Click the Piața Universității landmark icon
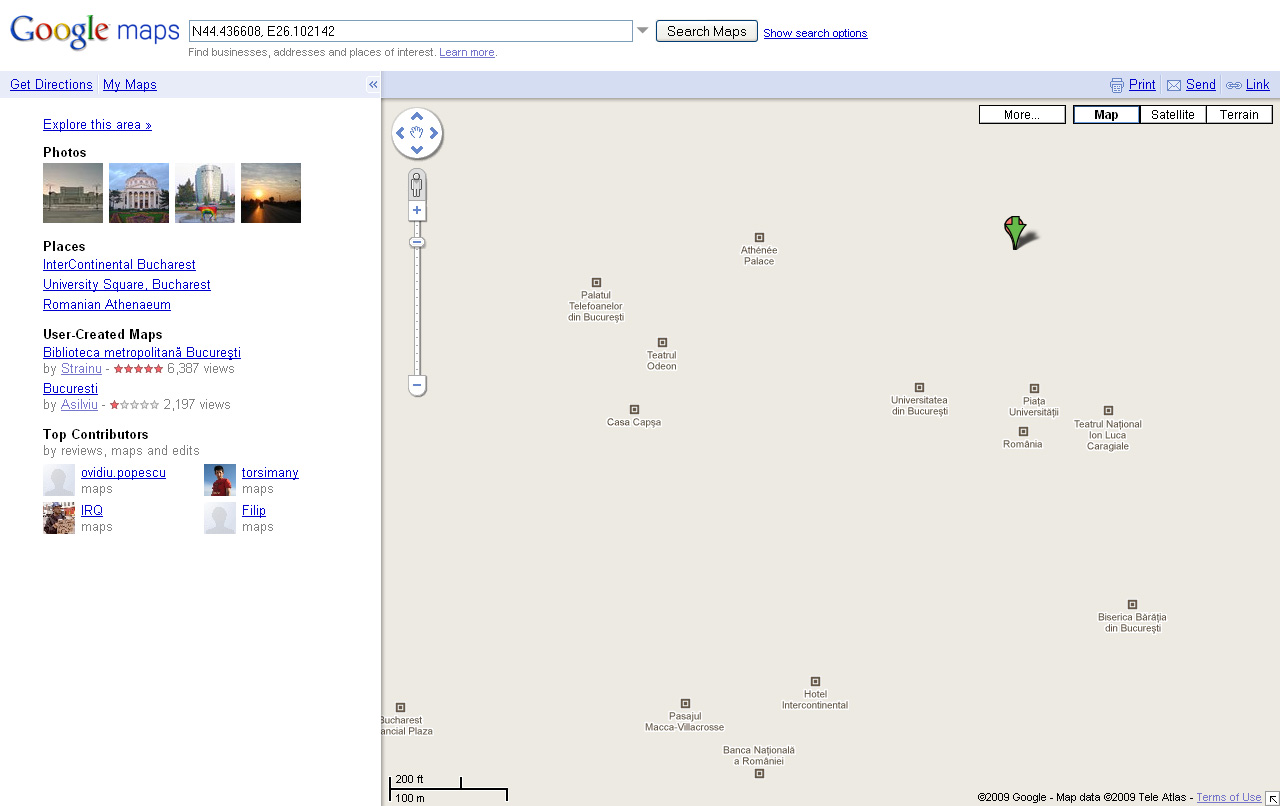The height and width of the screenshot is (806, 1280). tap(1034, 388)
